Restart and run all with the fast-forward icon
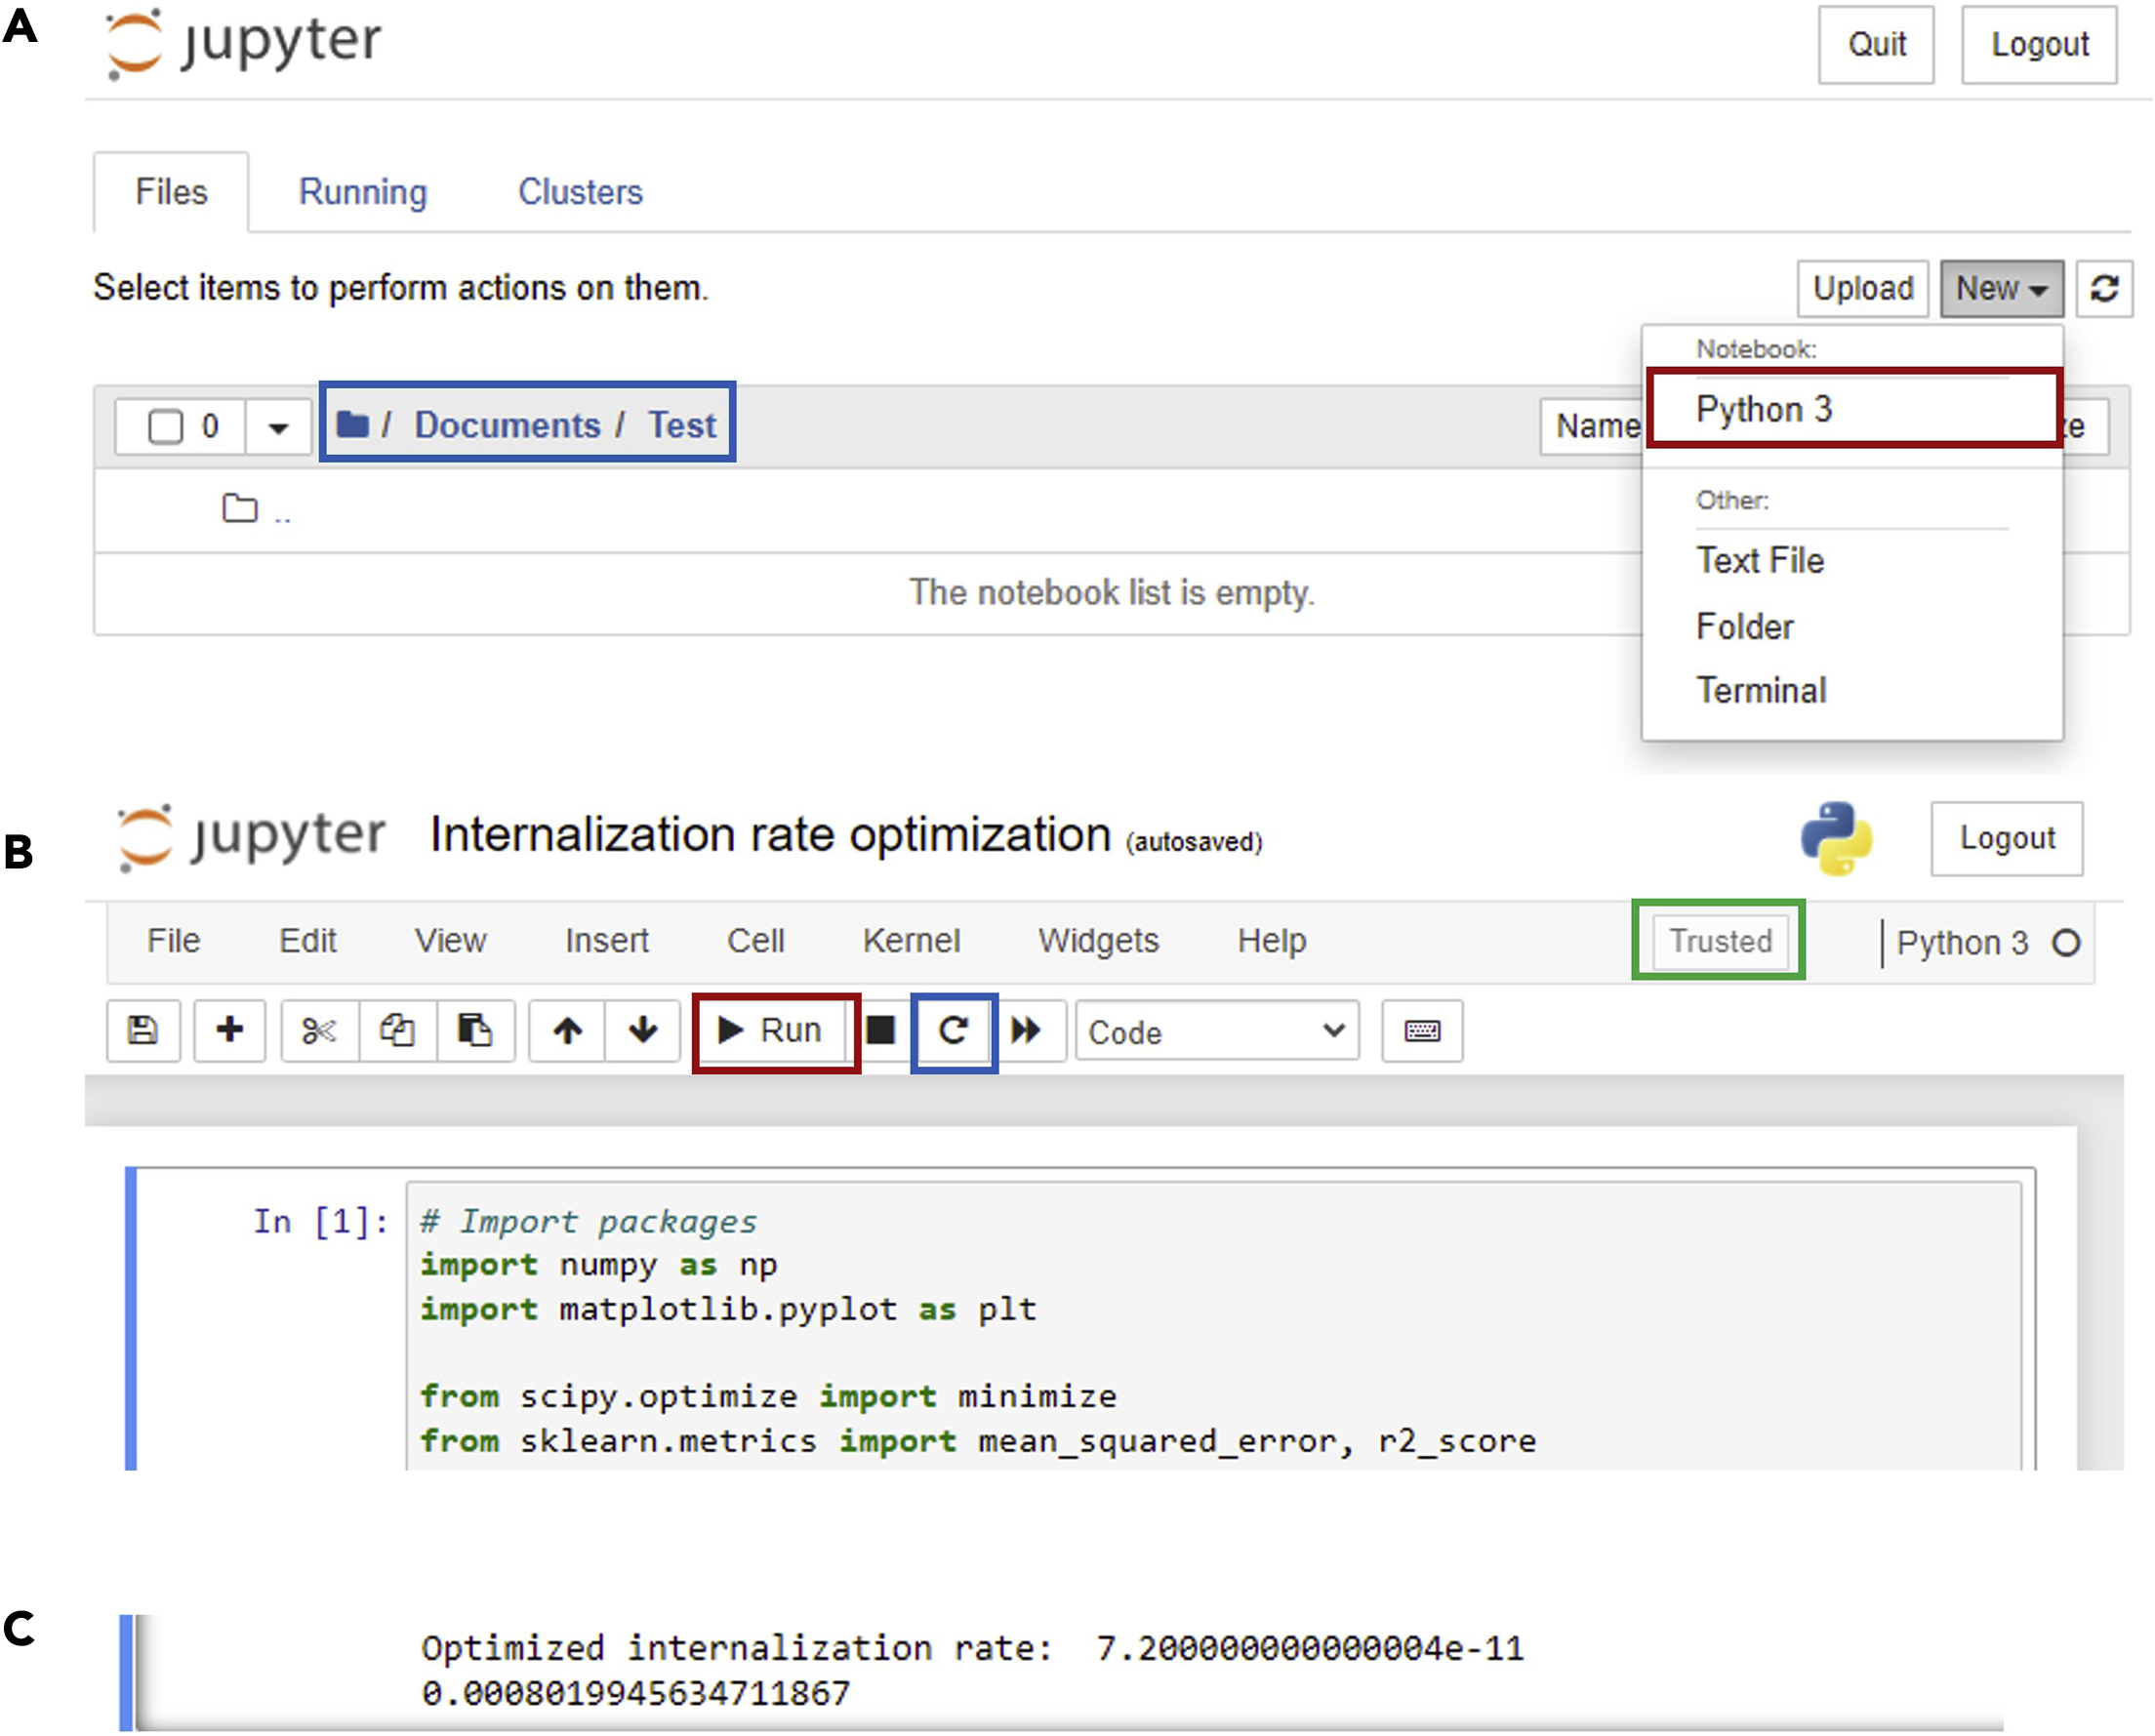 pos(1027,1030)
